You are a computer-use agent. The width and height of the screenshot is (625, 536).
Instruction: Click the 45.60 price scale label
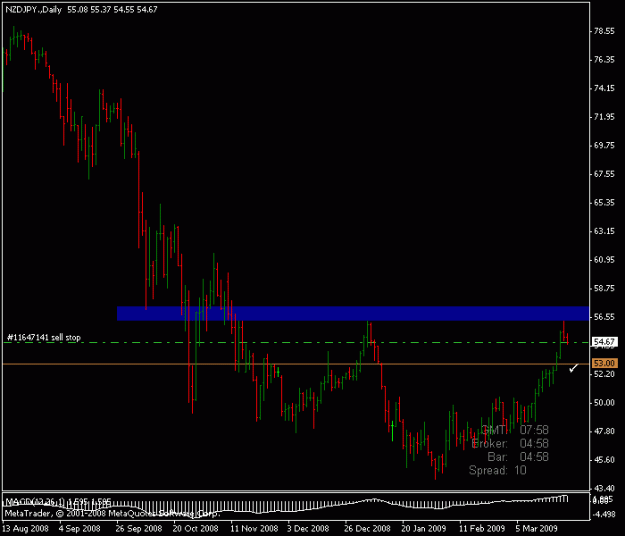point(604,460)
